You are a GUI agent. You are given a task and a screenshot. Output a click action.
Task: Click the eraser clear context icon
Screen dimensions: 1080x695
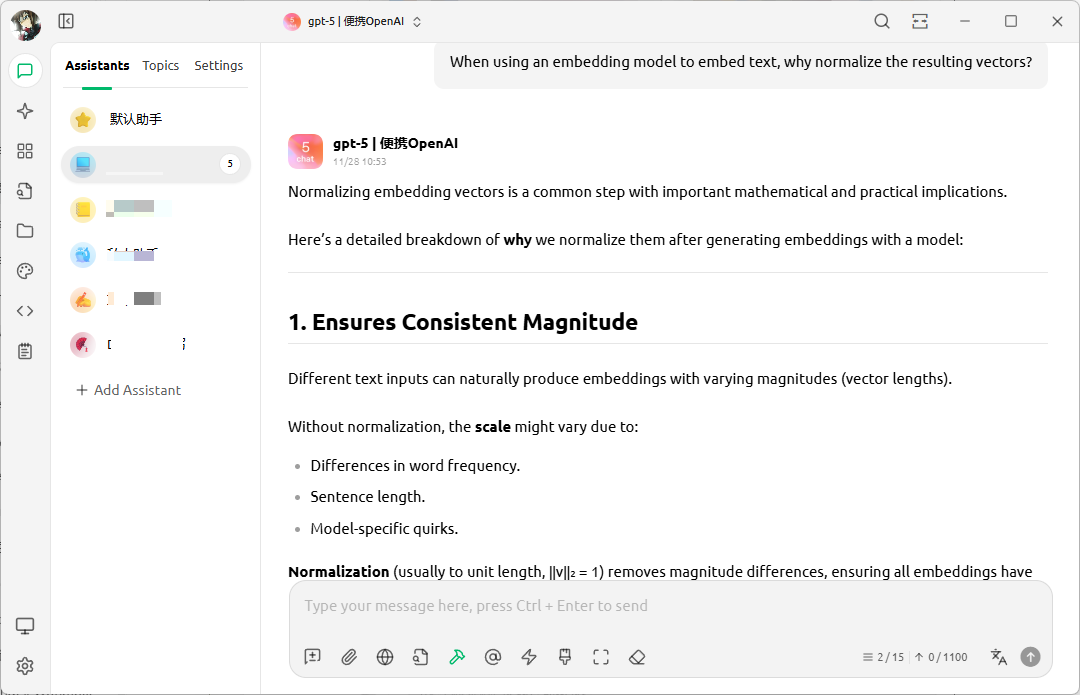click(x=637, y=657)
